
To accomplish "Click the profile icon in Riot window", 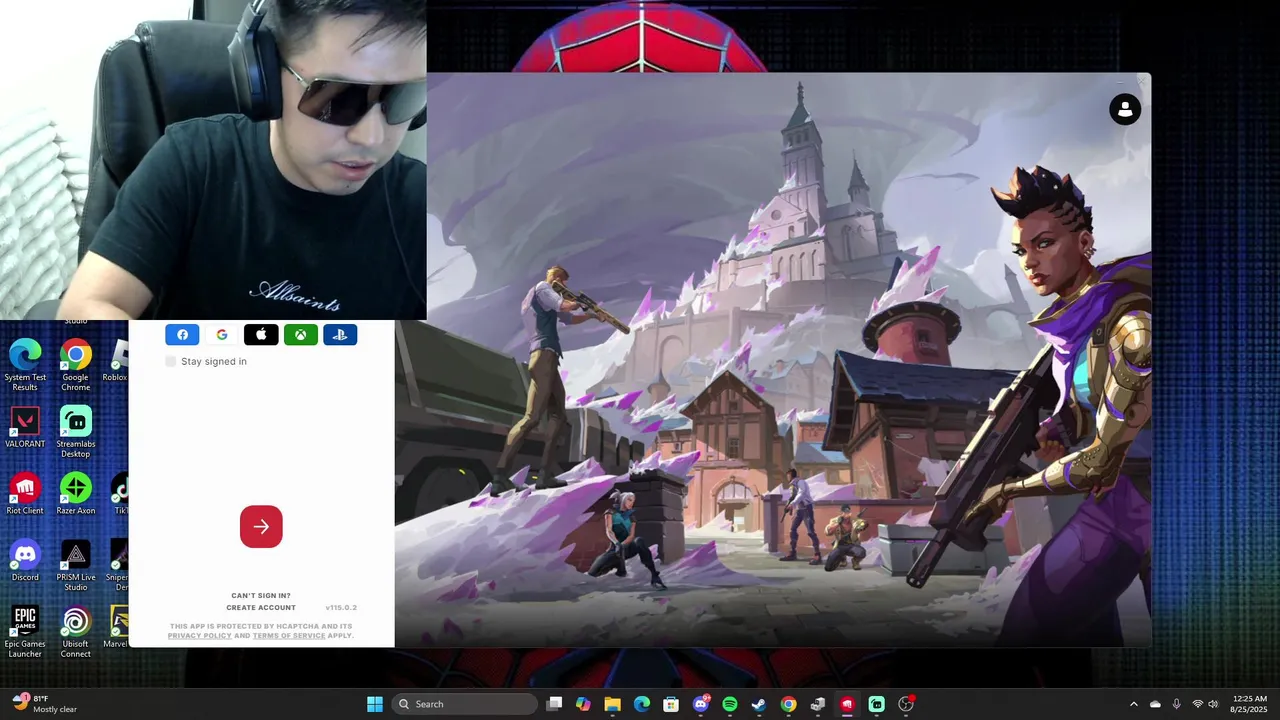I will point(1125,109).
